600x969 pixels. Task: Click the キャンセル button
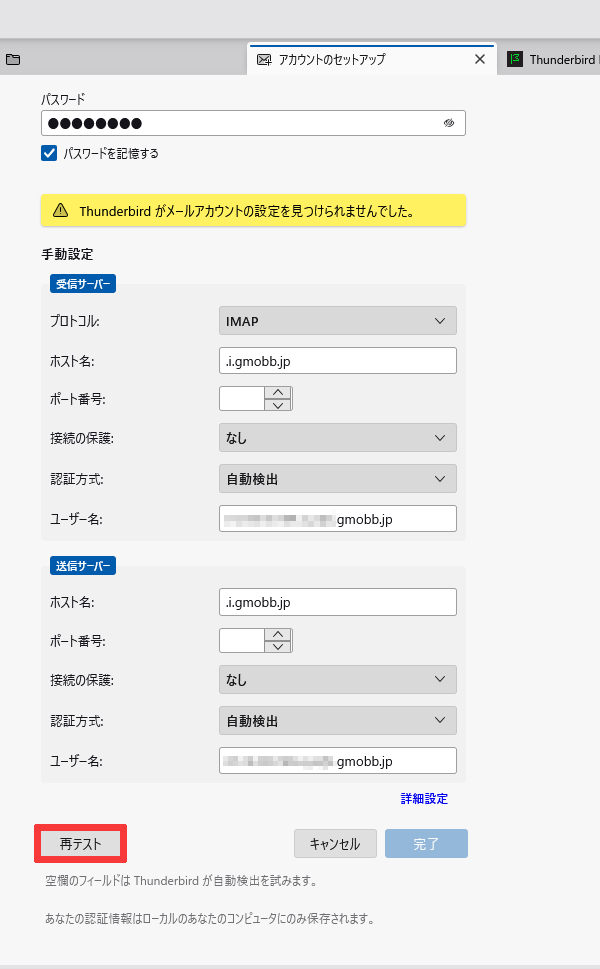[335, 844]
